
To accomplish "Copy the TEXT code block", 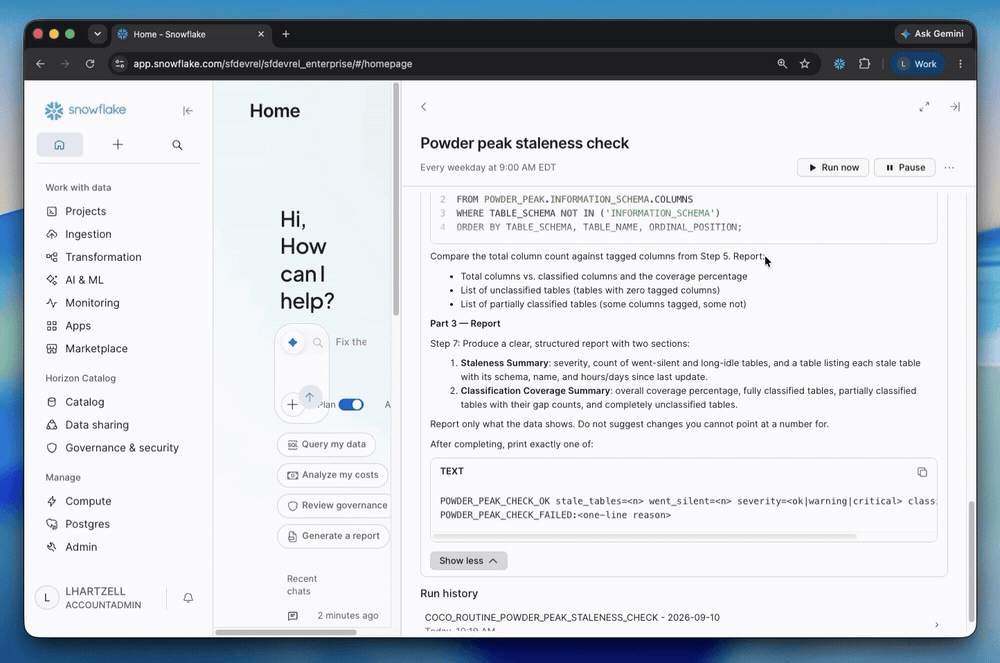I will (x=922, y=472).
